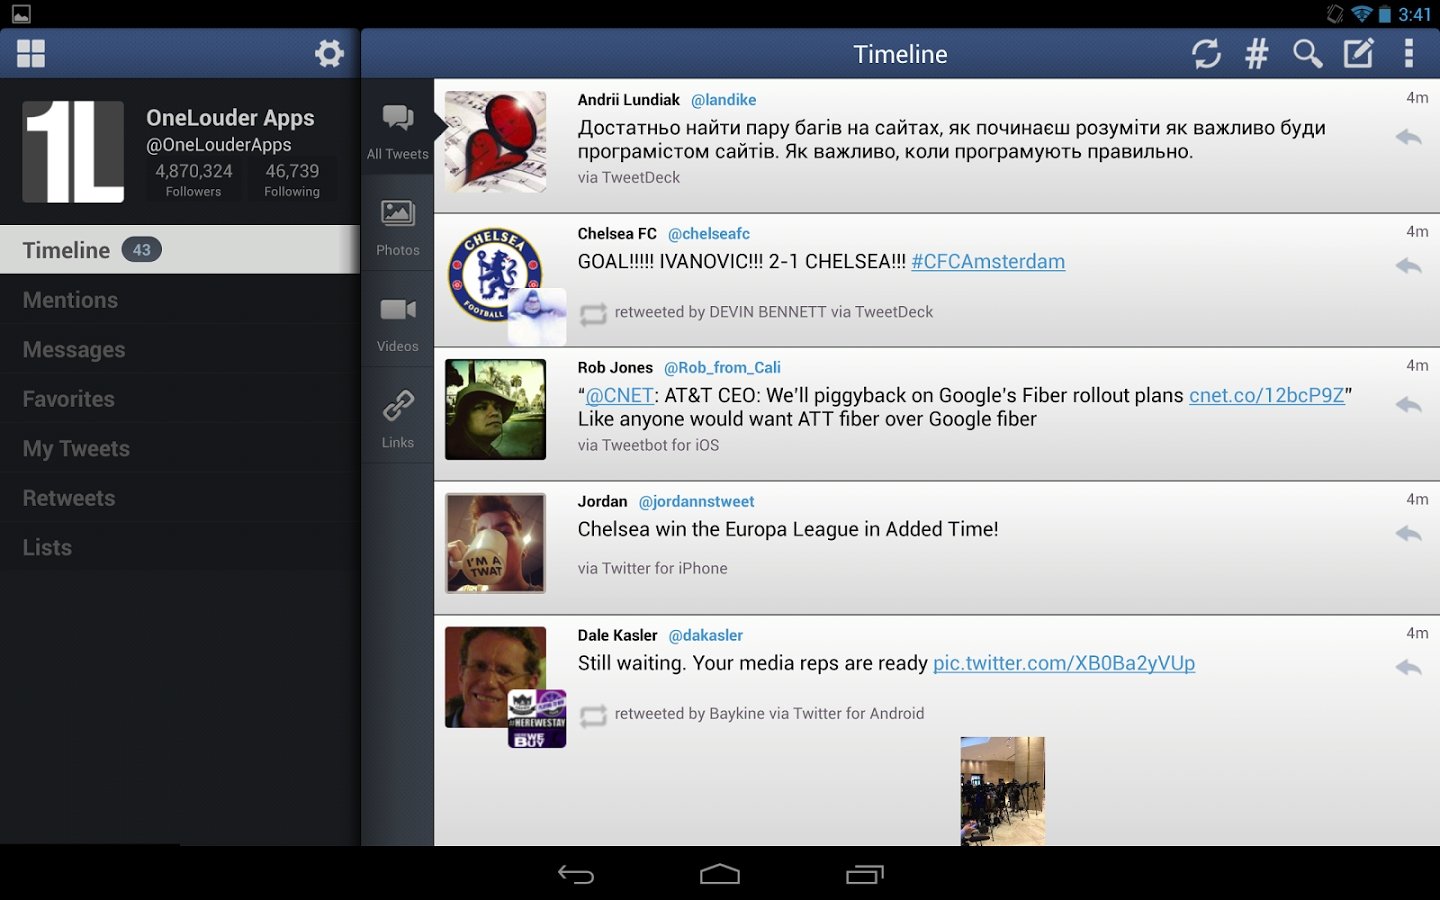Open settings gear in sidebar header
This screenshot has width=1440, height=900.
point(329,53)
